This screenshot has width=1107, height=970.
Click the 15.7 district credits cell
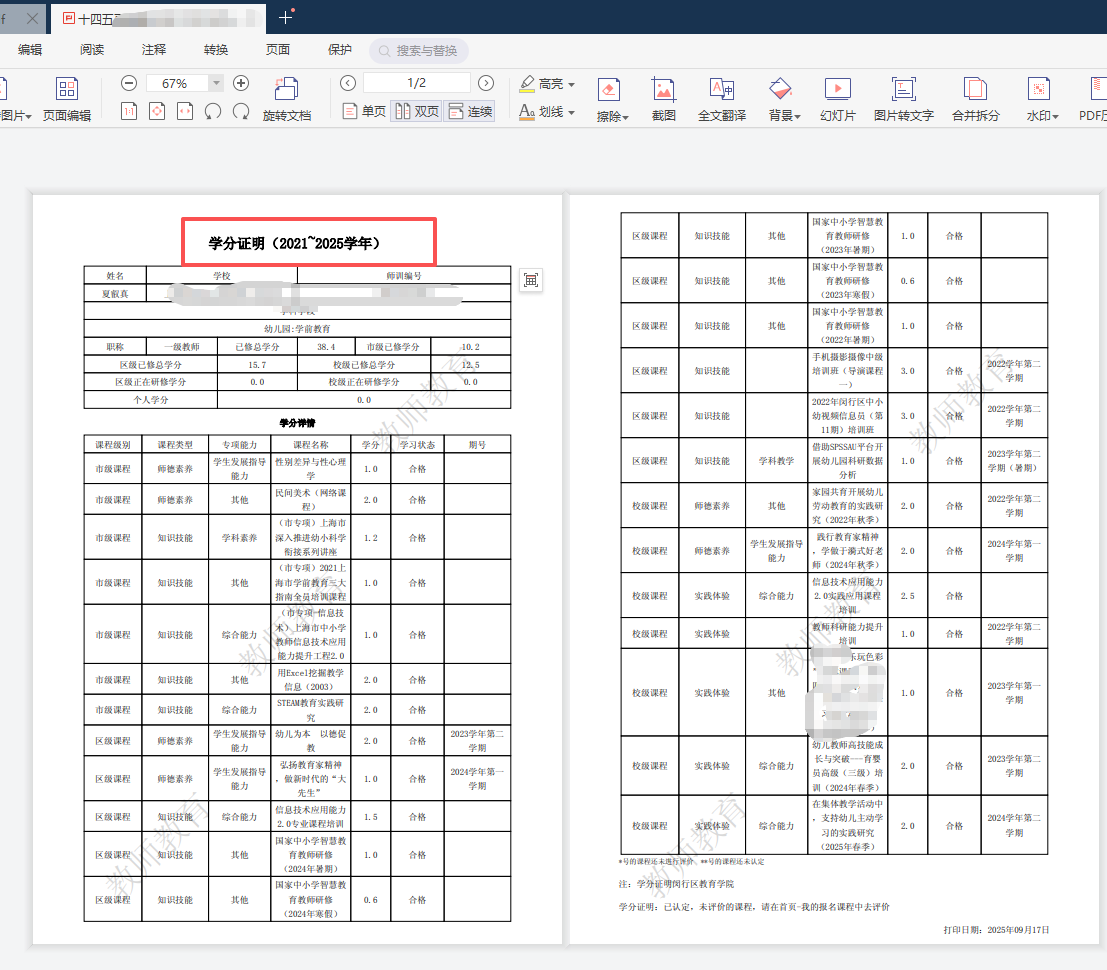pyautogui.click(x=257, y=365)
